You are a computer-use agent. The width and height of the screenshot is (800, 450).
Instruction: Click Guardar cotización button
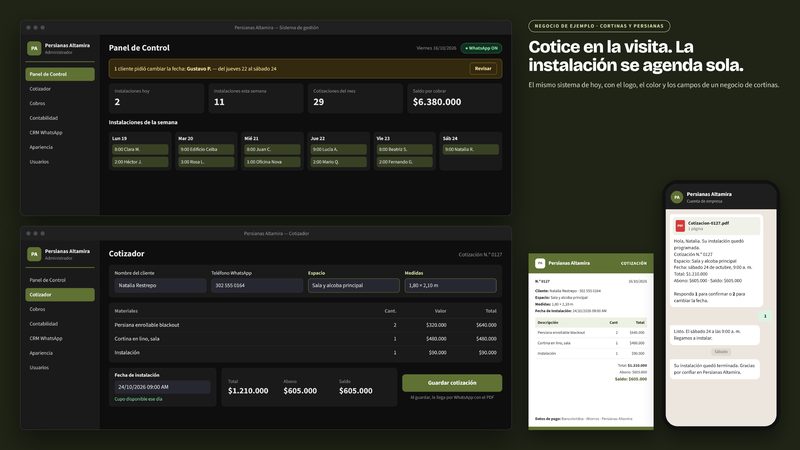(452, 383)
